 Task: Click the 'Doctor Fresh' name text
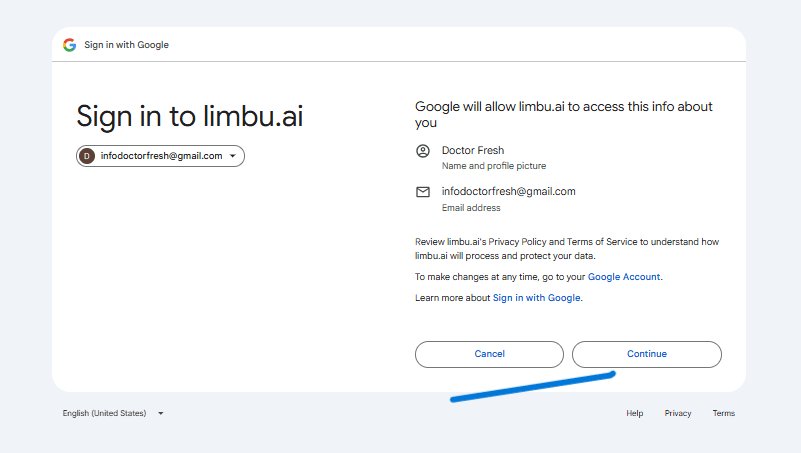point(473,150)
